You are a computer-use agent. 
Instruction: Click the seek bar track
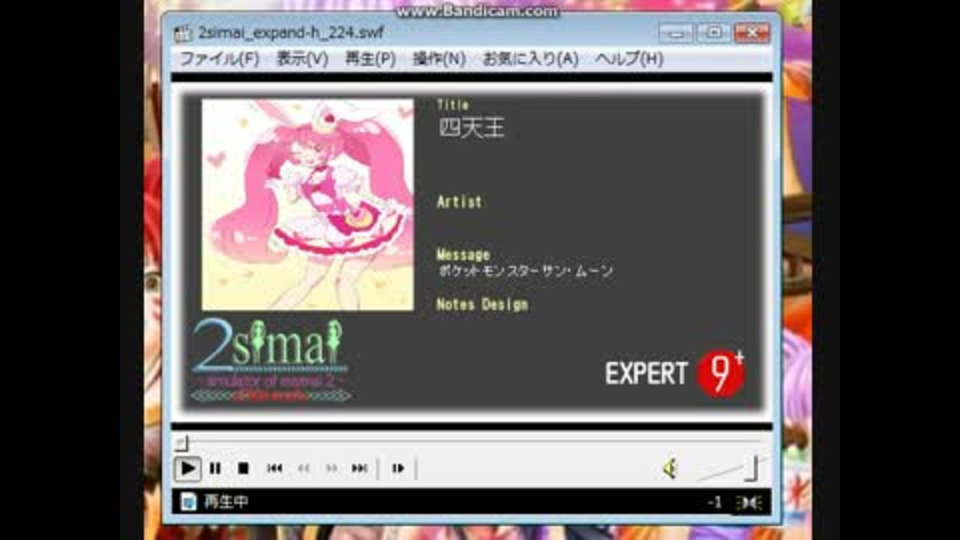471,440
